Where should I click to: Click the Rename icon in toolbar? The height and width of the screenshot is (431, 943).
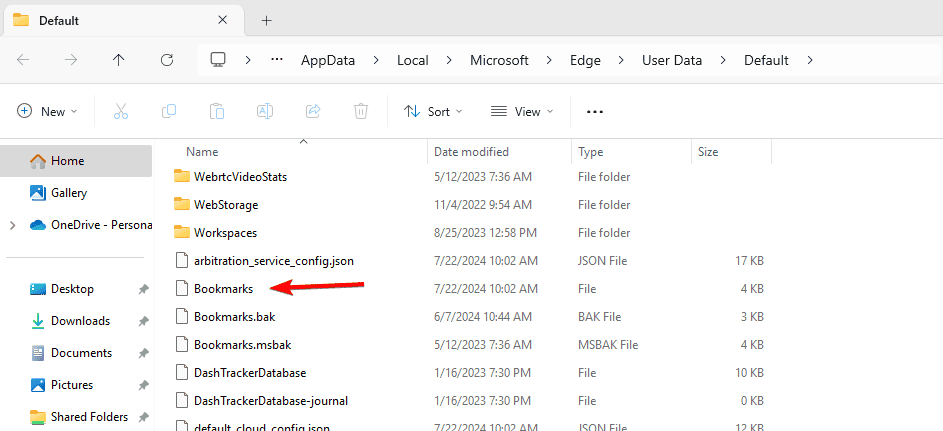pos(265,111)
